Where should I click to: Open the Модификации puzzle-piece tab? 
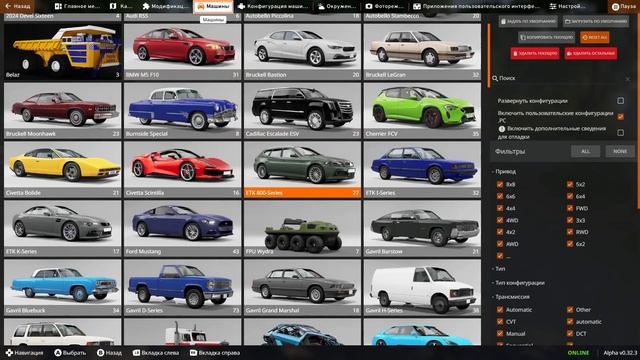tap(165, 6)
